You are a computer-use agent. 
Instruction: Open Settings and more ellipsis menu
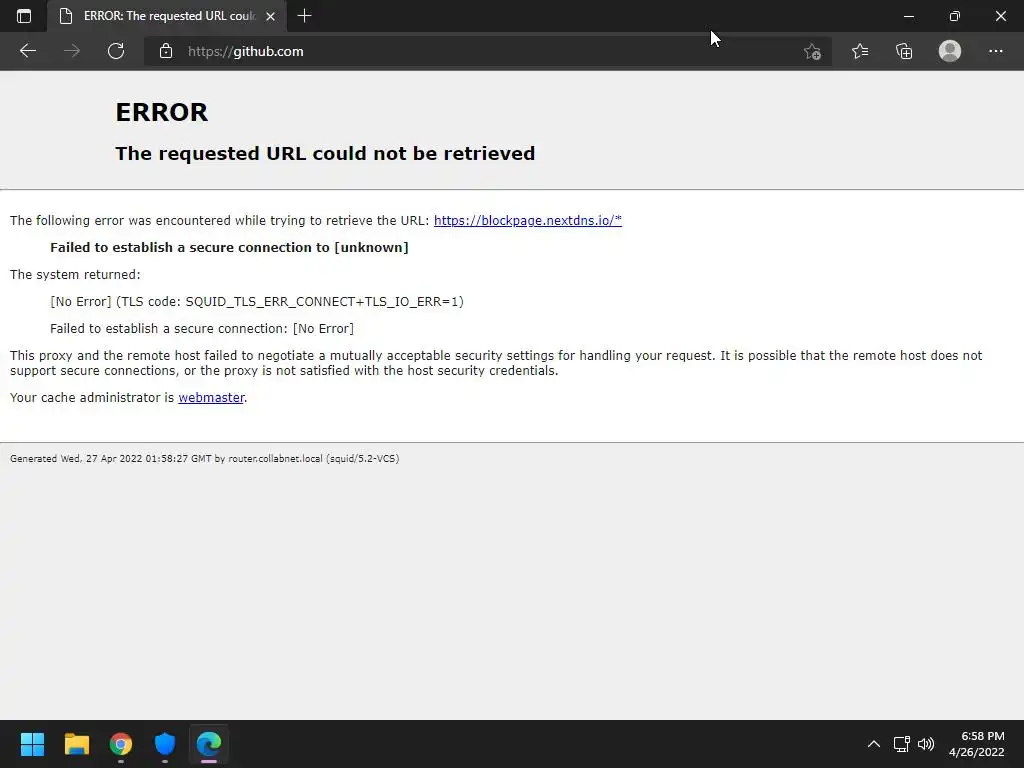click(995, 51)
